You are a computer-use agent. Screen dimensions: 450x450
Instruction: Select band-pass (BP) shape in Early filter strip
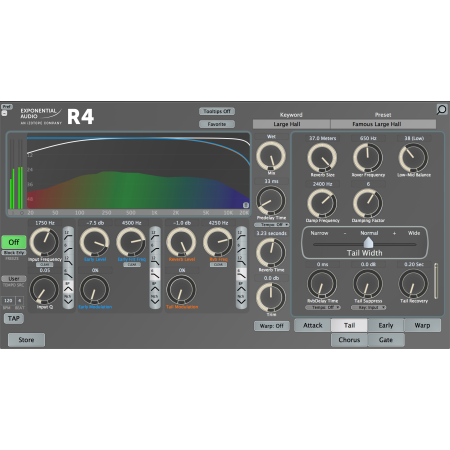click(155, 287)
